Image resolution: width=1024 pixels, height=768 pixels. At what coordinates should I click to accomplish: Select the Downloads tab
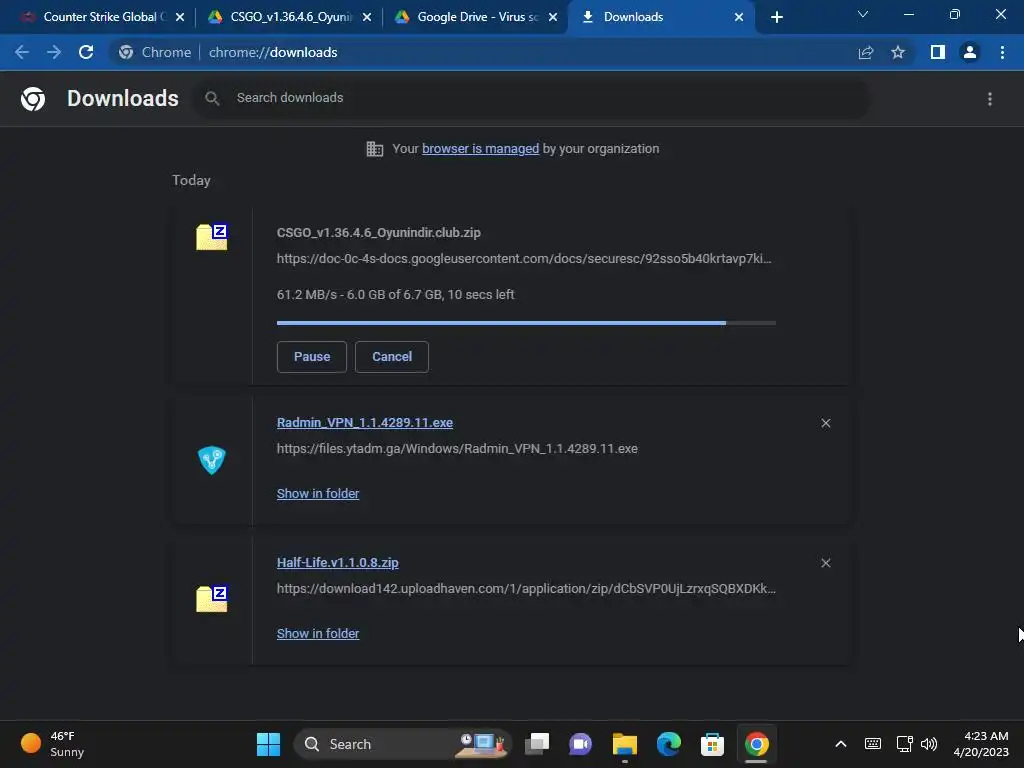click(x=660, y=17)
